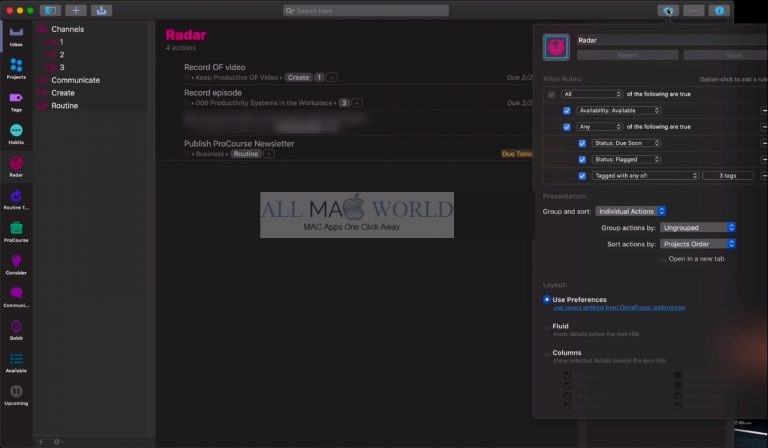Open the ProCourse perspective
Image resolution: width=768 pixels, height=448 pixels.
click(x=16, y=232)
